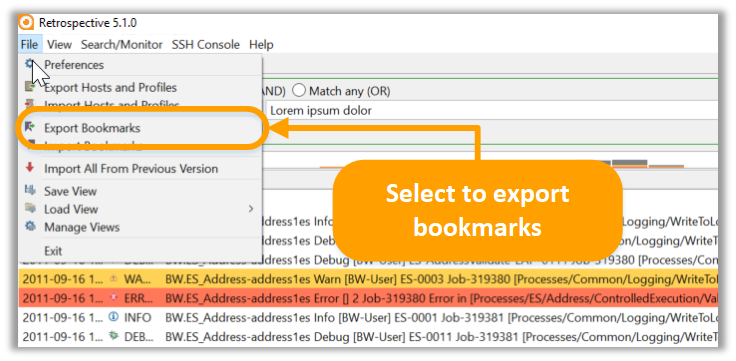Open the Help menu
This screenshot has height=361, width=736.
[261, 45]
